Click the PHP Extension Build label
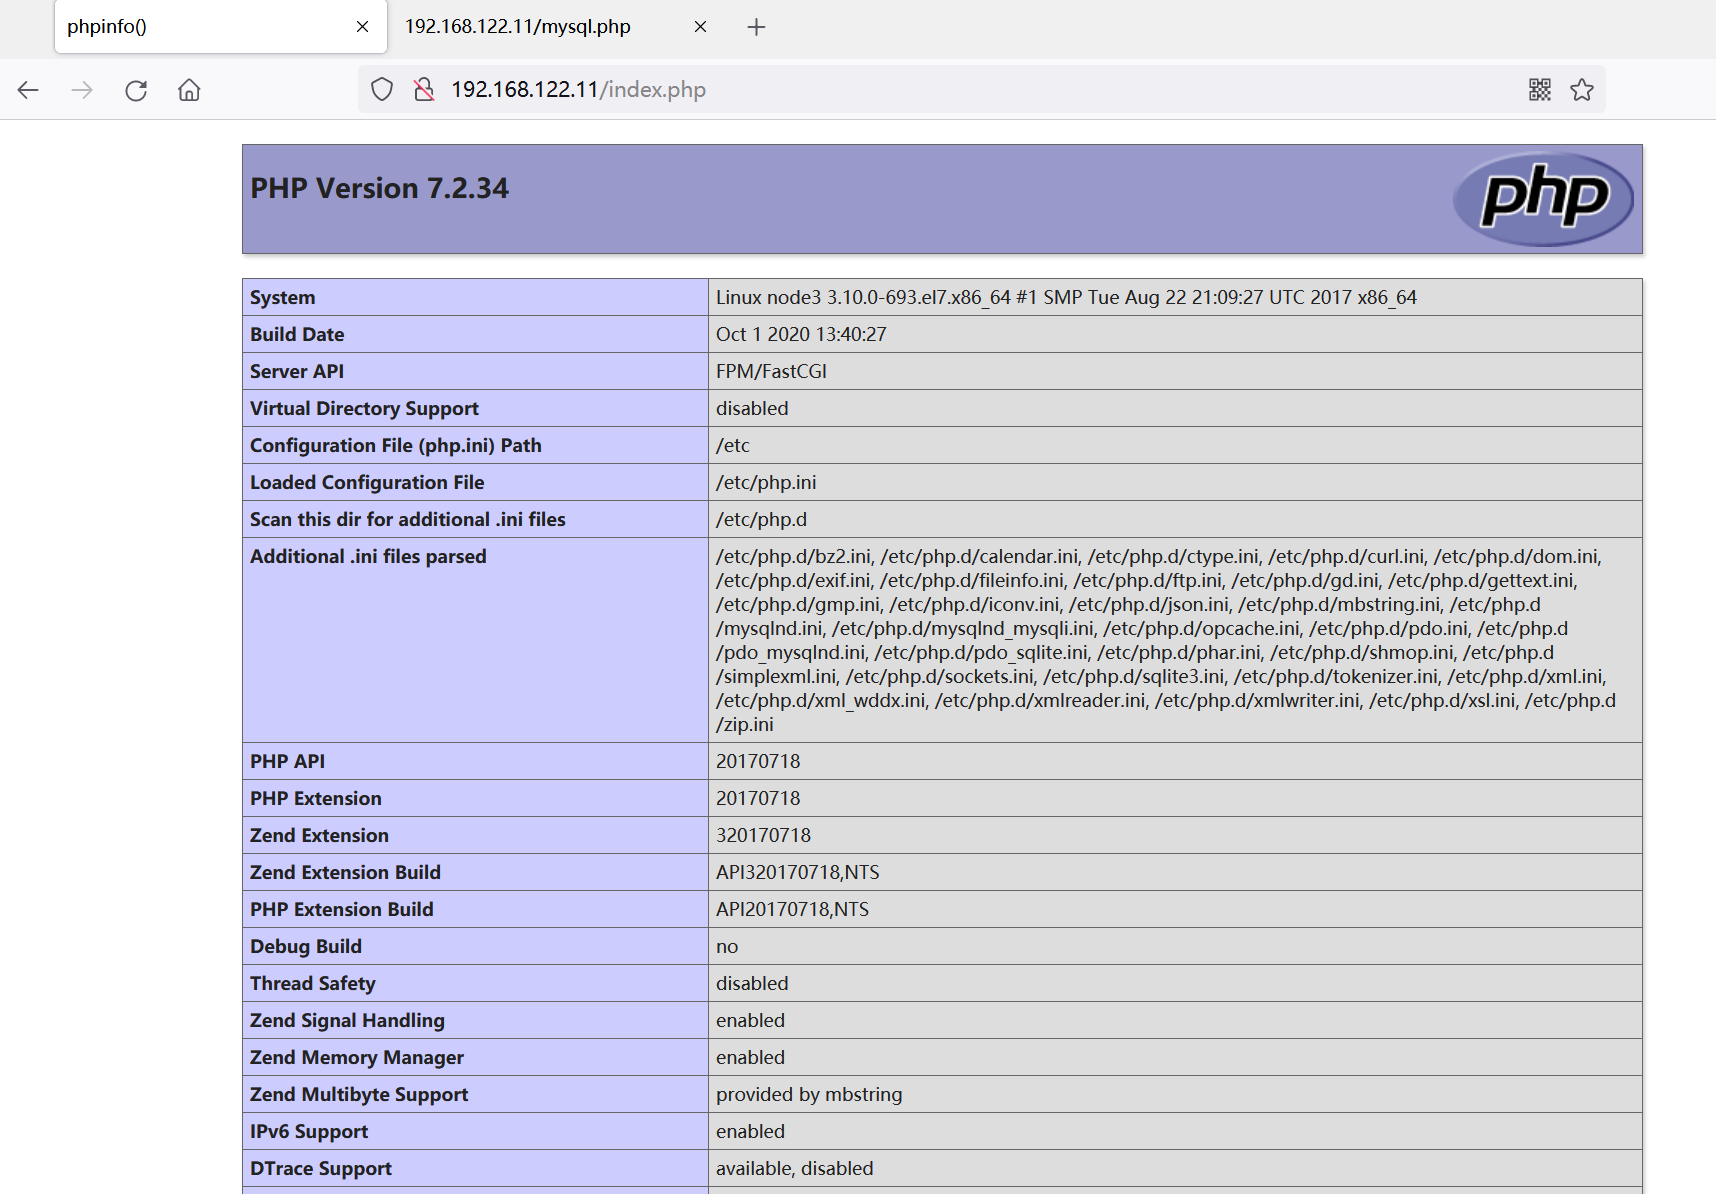 [x=342, y=909]
